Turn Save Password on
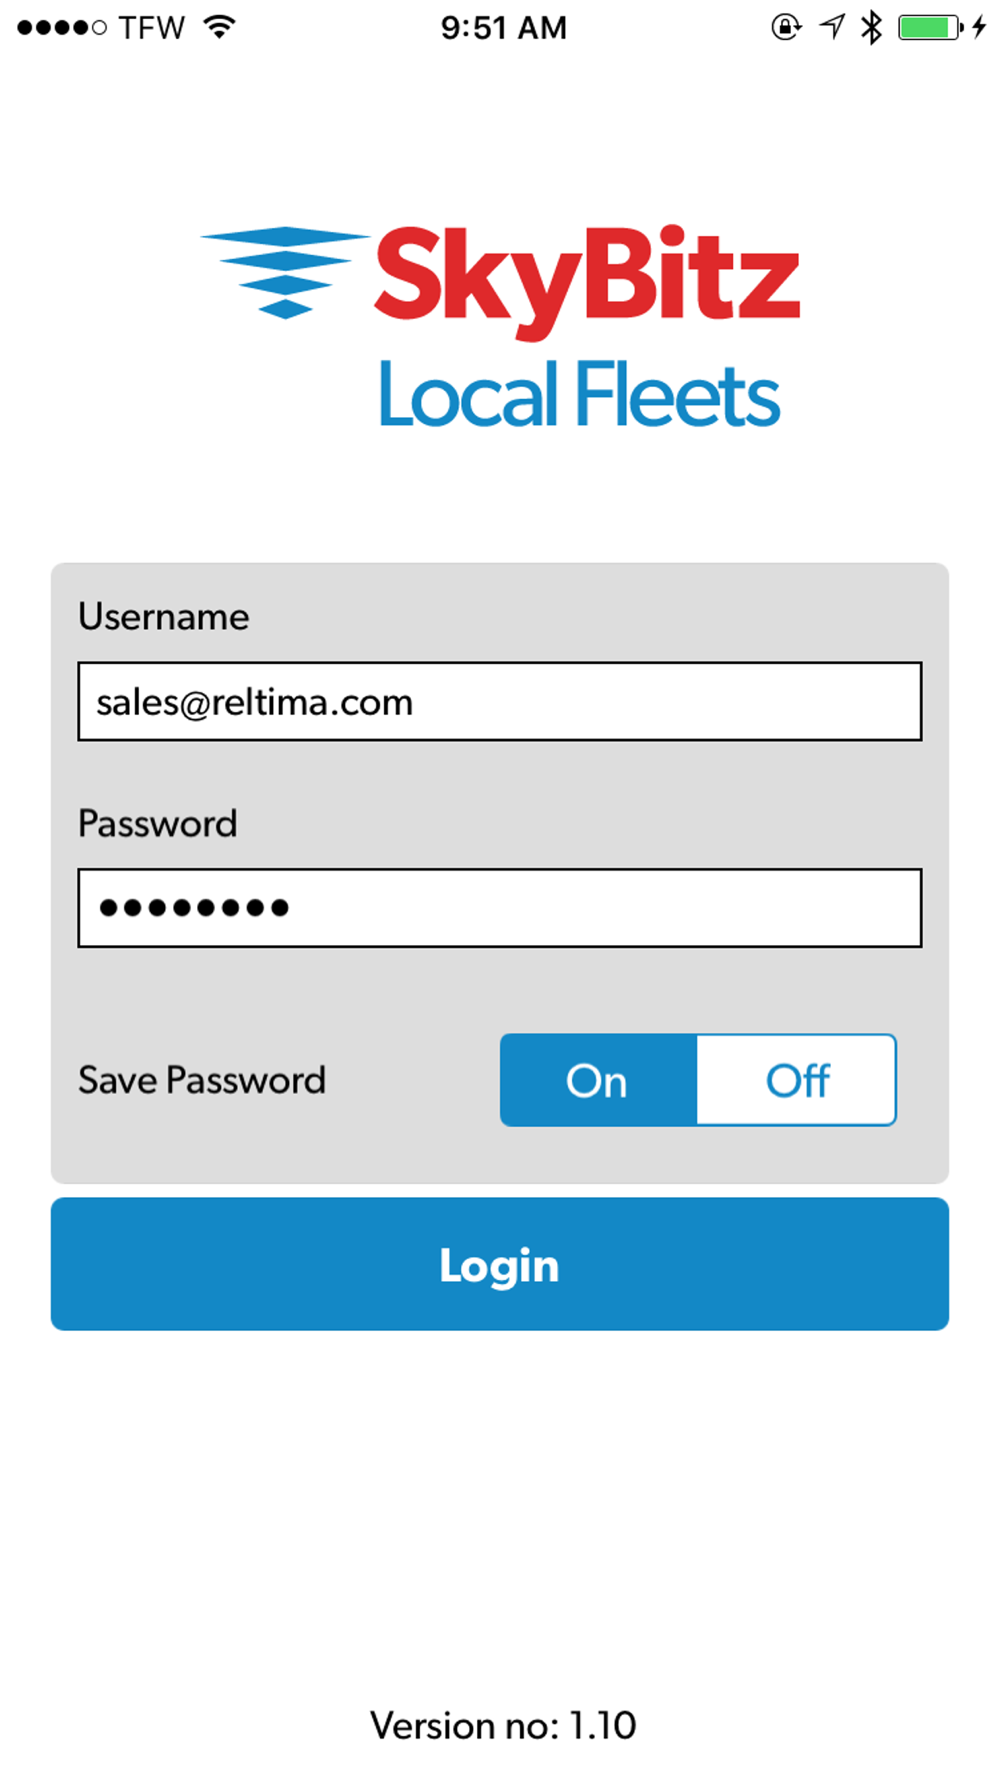1000x1778 pixels. click(598, 1080)
